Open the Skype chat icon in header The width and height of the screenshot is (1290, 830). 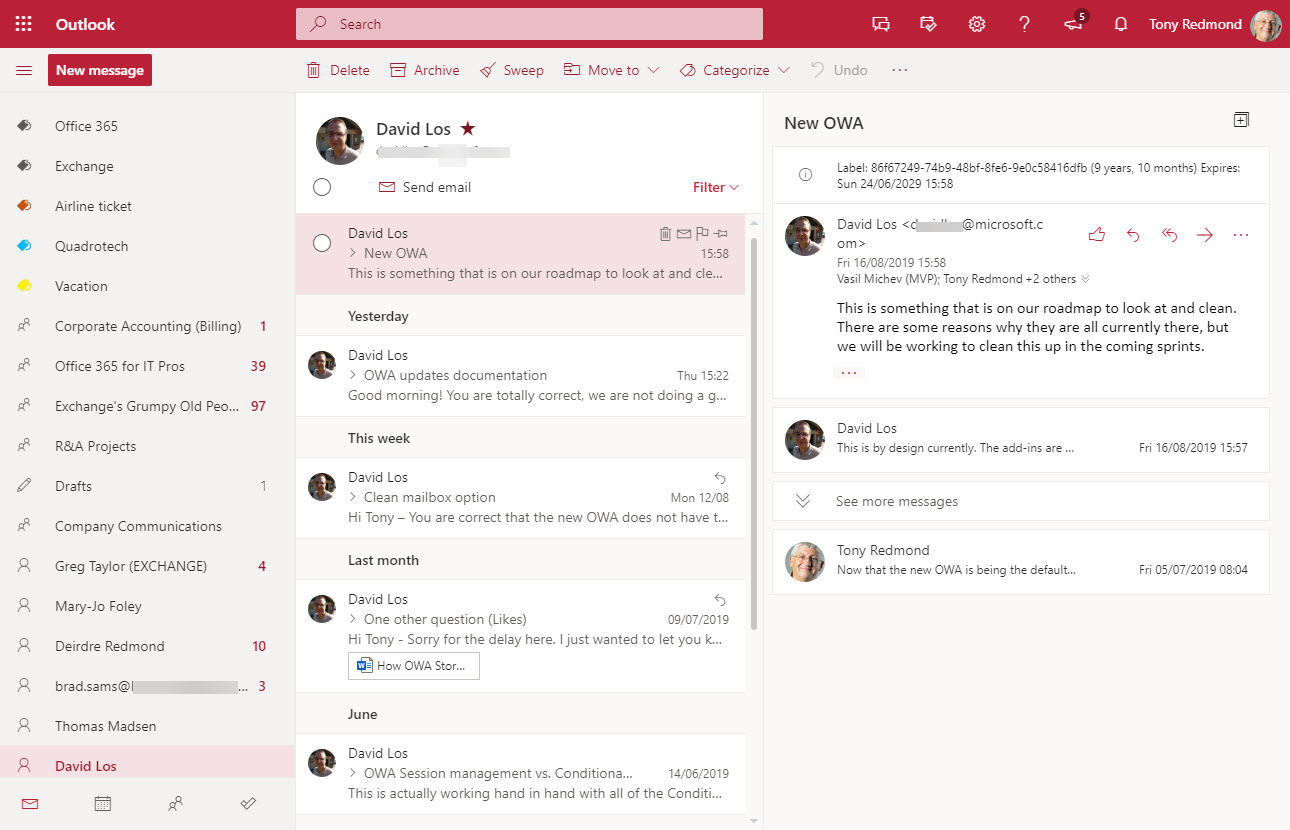[881, 24]
